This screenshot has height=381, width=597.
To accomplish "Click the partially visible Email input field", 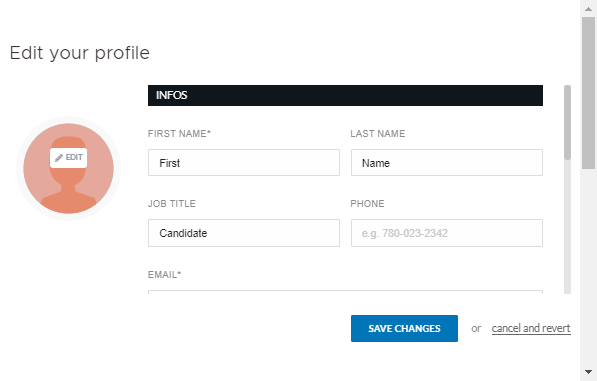I will [345, 292].
